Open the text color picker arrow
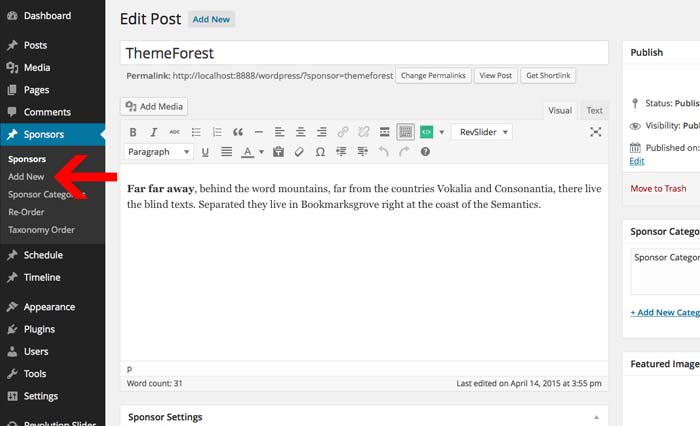 [261, 152]
